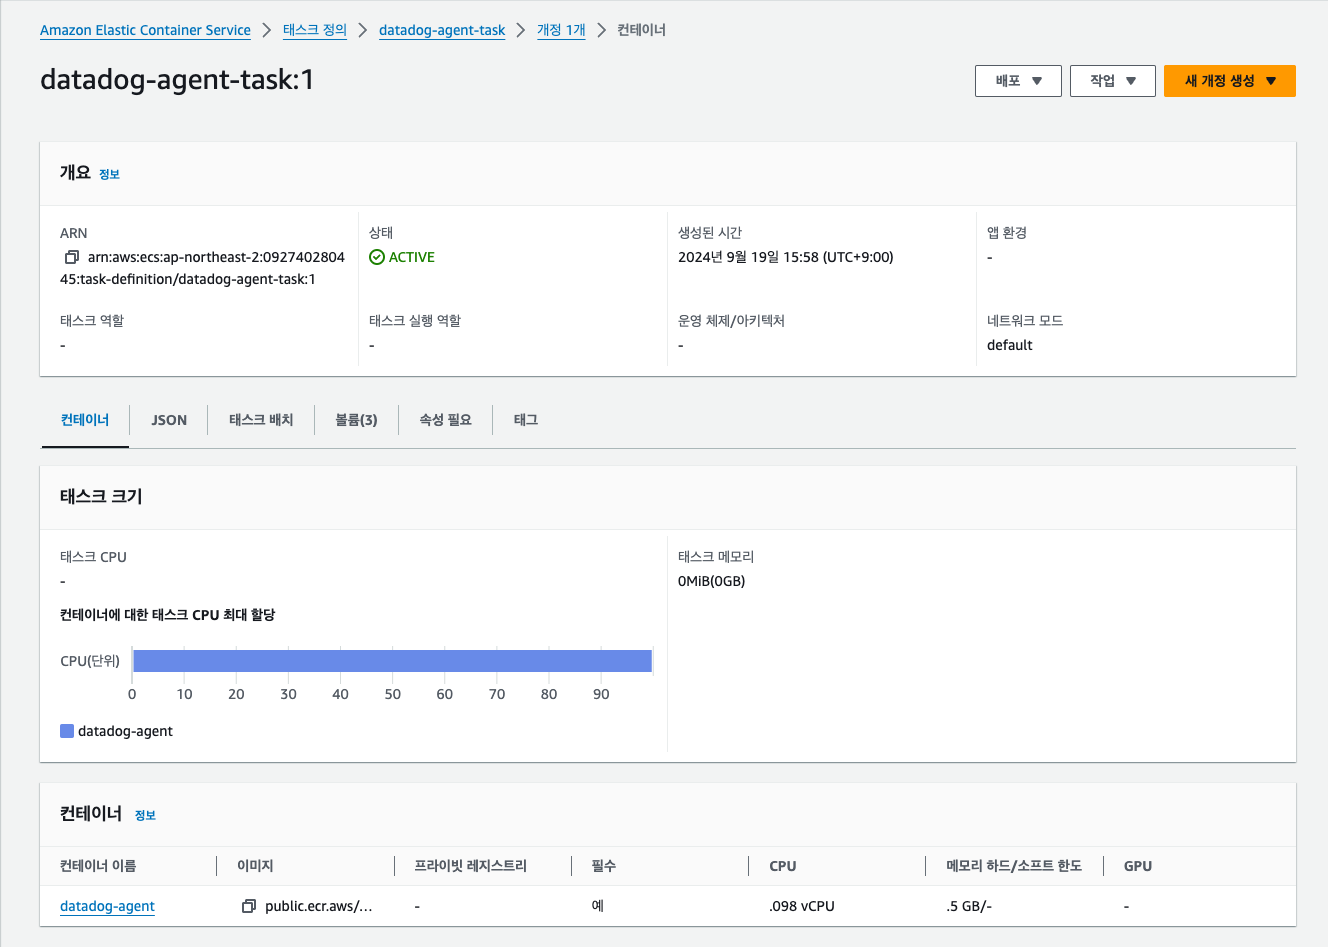Open the 볼륨(3) tab
Image resolution: width=1328 pixels, height=947 pixels.
[x=356, y=420]
